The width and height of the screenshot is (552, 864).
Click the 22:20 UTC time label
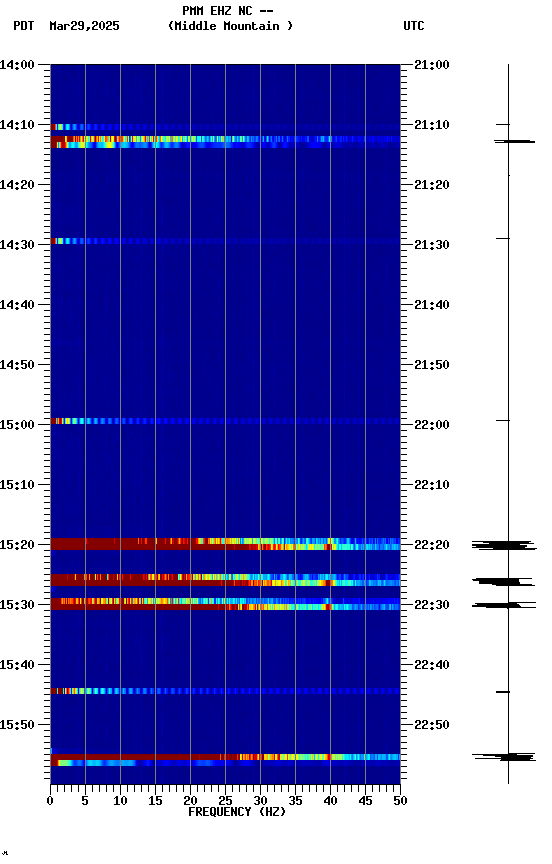click(x=432, y=545)
